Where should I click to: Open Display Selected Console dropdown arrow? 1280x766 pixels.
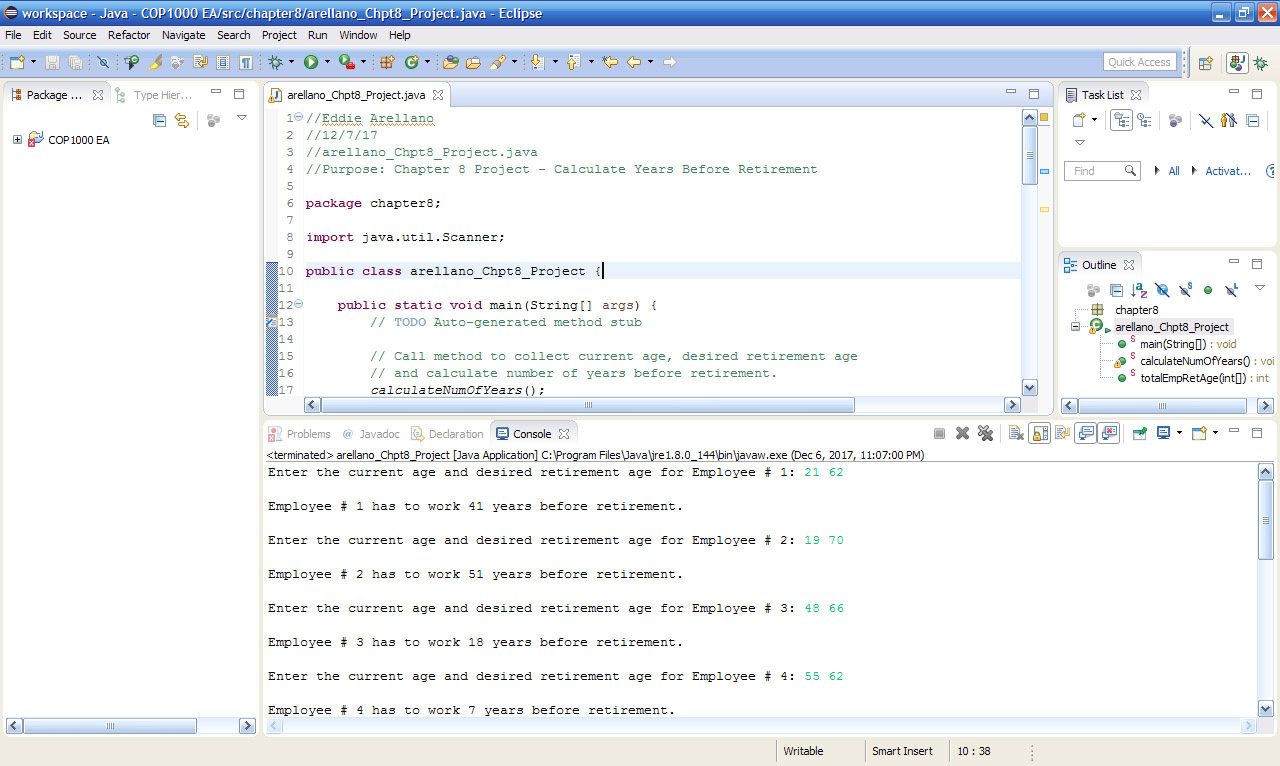click(x=1179, y=433)
